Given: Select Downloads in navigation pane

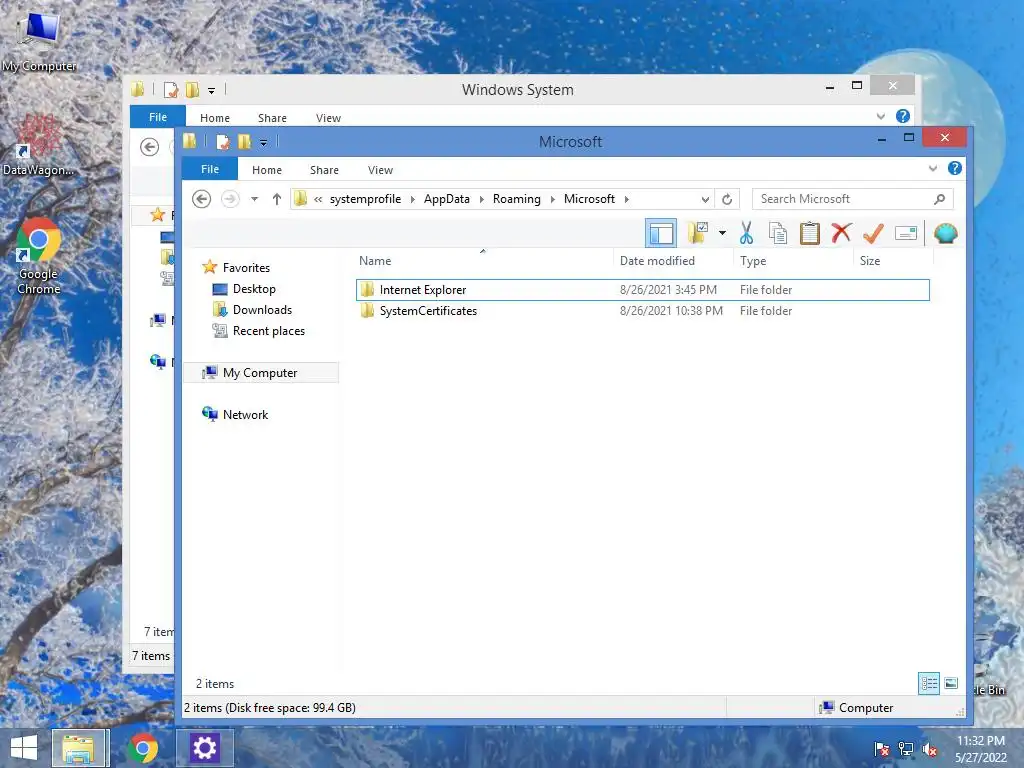Looking at the screenshot, I should [262, 310].
